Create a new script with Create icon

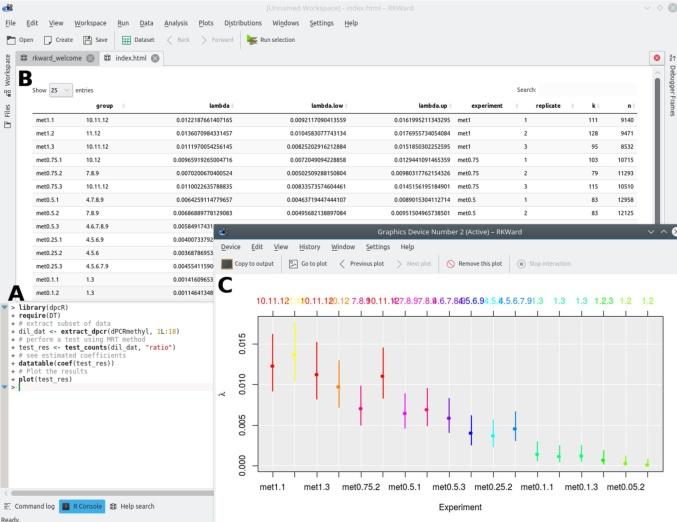[x=57, y=40]
